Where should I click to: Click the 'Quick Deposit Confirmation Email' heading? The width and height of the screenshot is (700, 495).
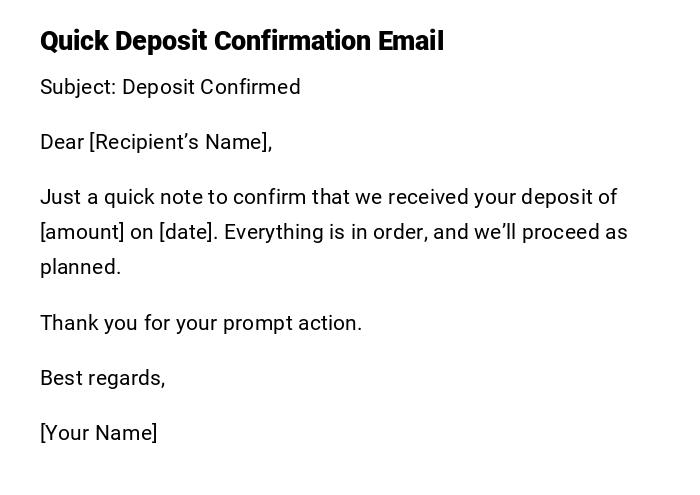point(241,41)
